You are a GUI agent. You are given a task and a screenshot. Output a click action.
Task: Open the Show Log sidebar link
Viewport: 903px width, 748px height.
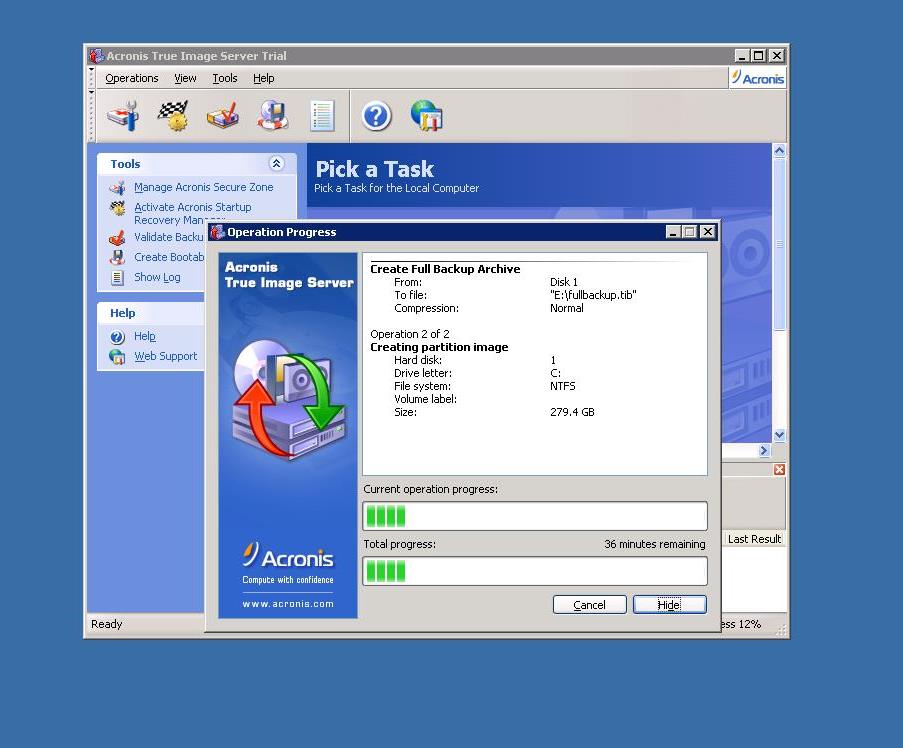[x=157, y=277]
